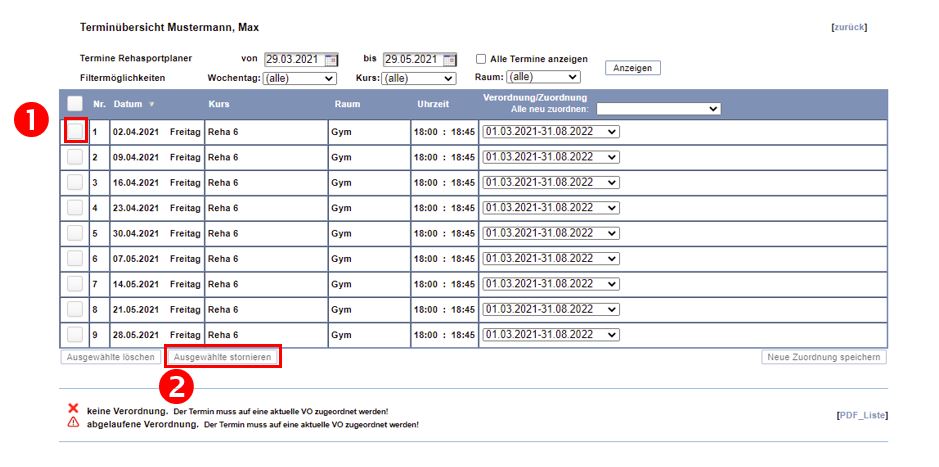This screenshot has width=939, height=467.
Task: Expand Verordnung dropdown for 16.04.2021 row
Action: click(551, 182)
